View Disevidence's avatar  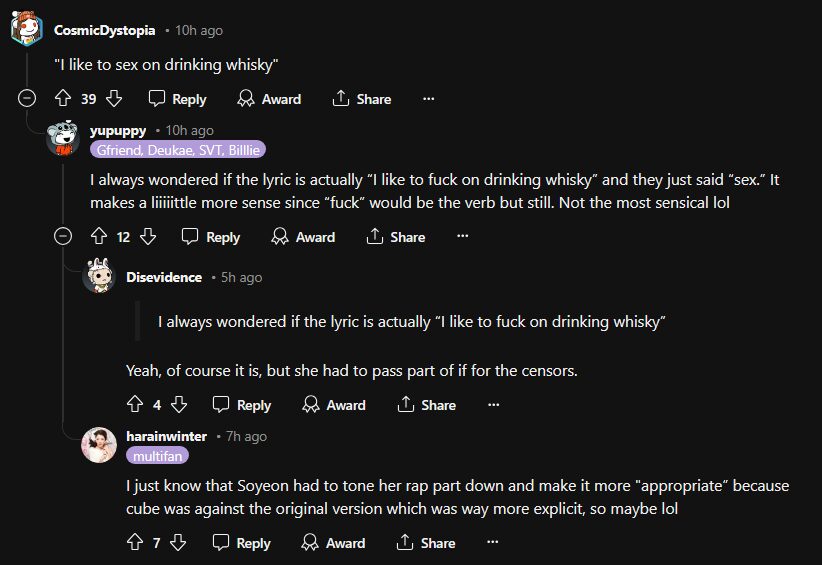pyautogui.click(x=98, y=277)
